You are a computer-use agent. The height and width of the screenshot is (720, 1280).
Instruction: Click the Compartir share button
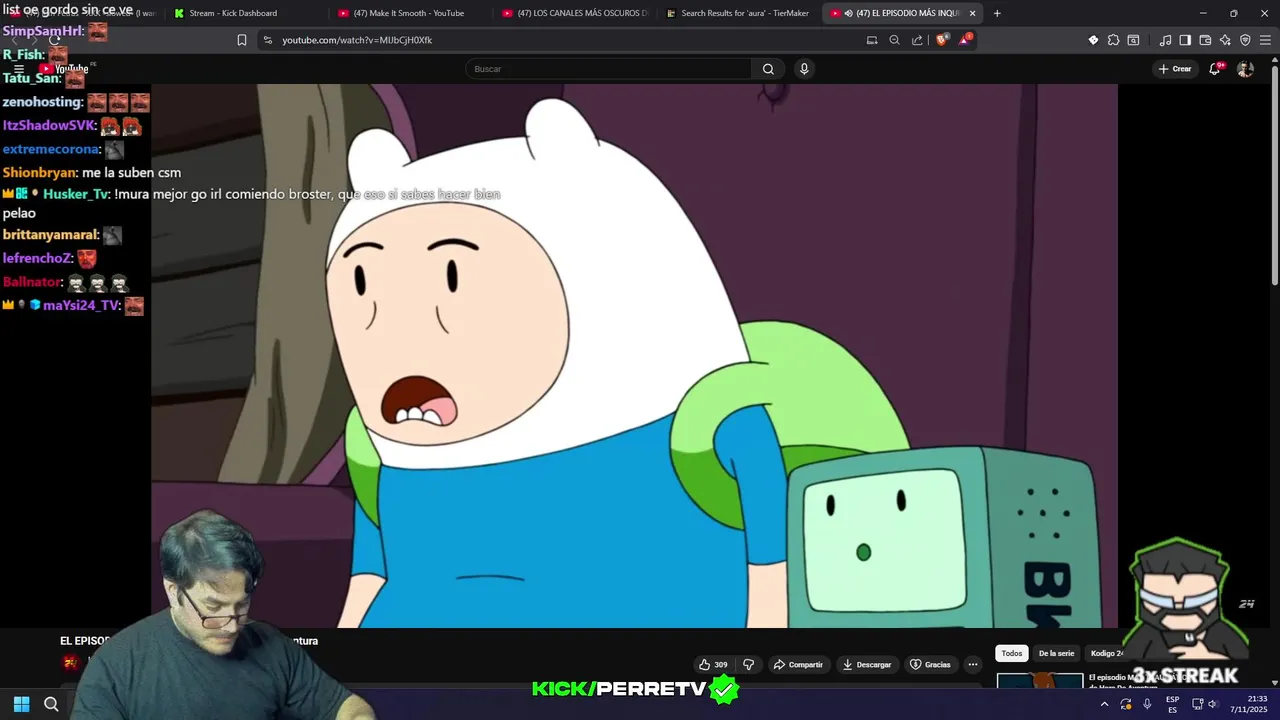(x=798, y=664)
